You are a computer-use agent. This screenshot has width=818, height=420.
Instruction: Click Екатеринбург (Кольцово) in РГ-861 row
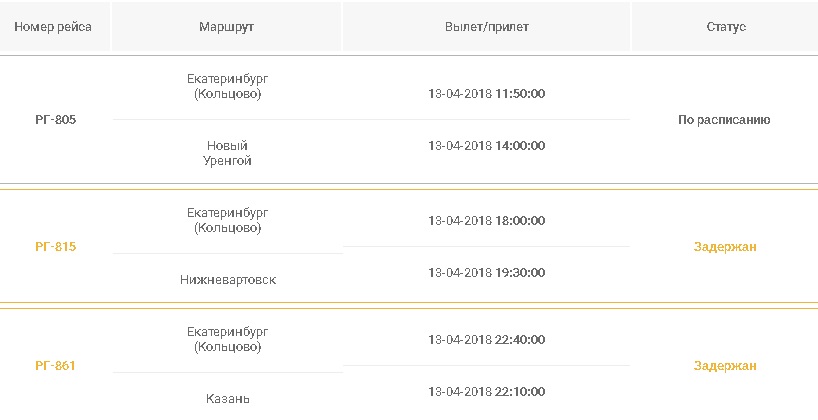pyautogui.click(x=227, y=339)
